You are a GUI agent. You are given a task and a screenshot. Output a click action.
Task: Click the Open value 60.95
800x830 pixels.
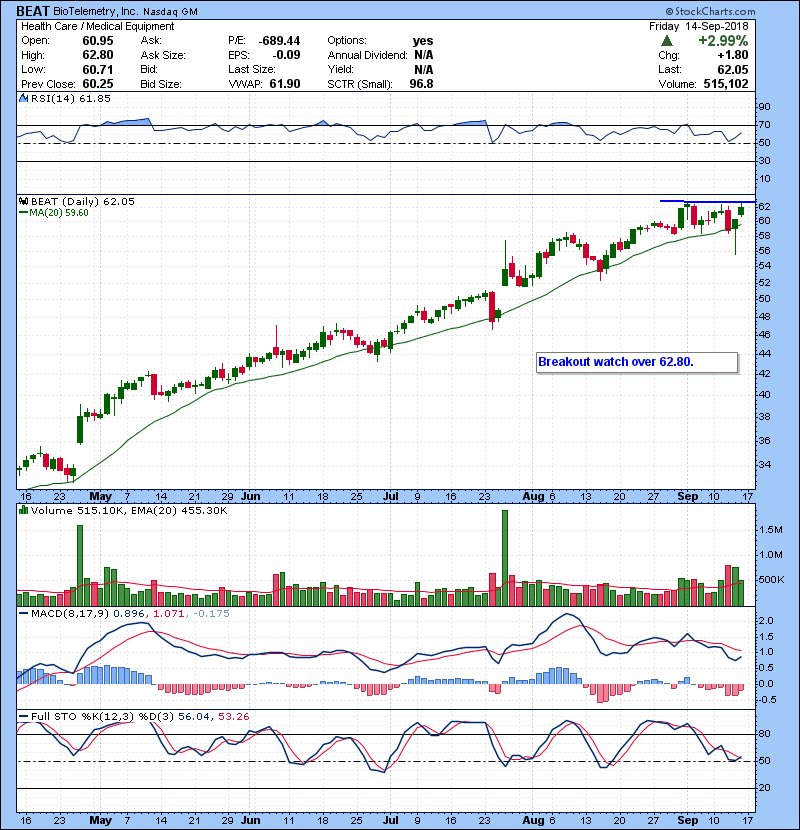point(97,41)
